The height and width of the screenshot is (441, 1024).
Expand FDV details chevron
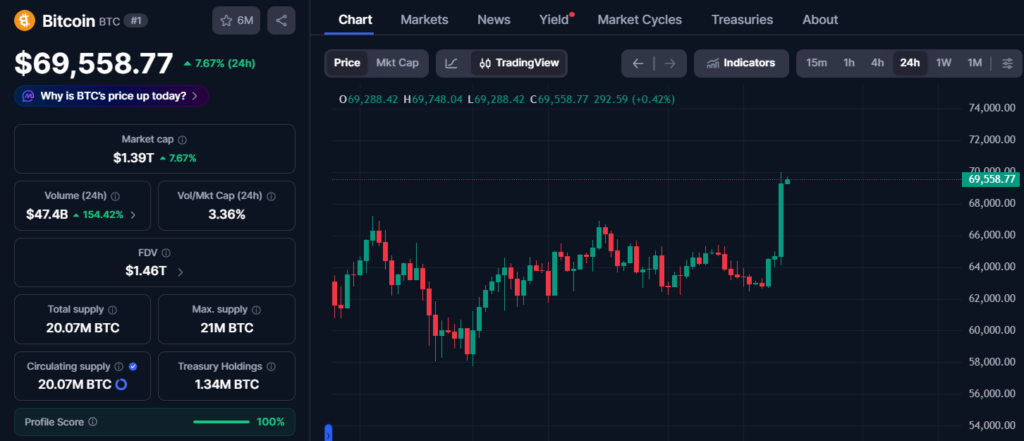click(180, 272)
